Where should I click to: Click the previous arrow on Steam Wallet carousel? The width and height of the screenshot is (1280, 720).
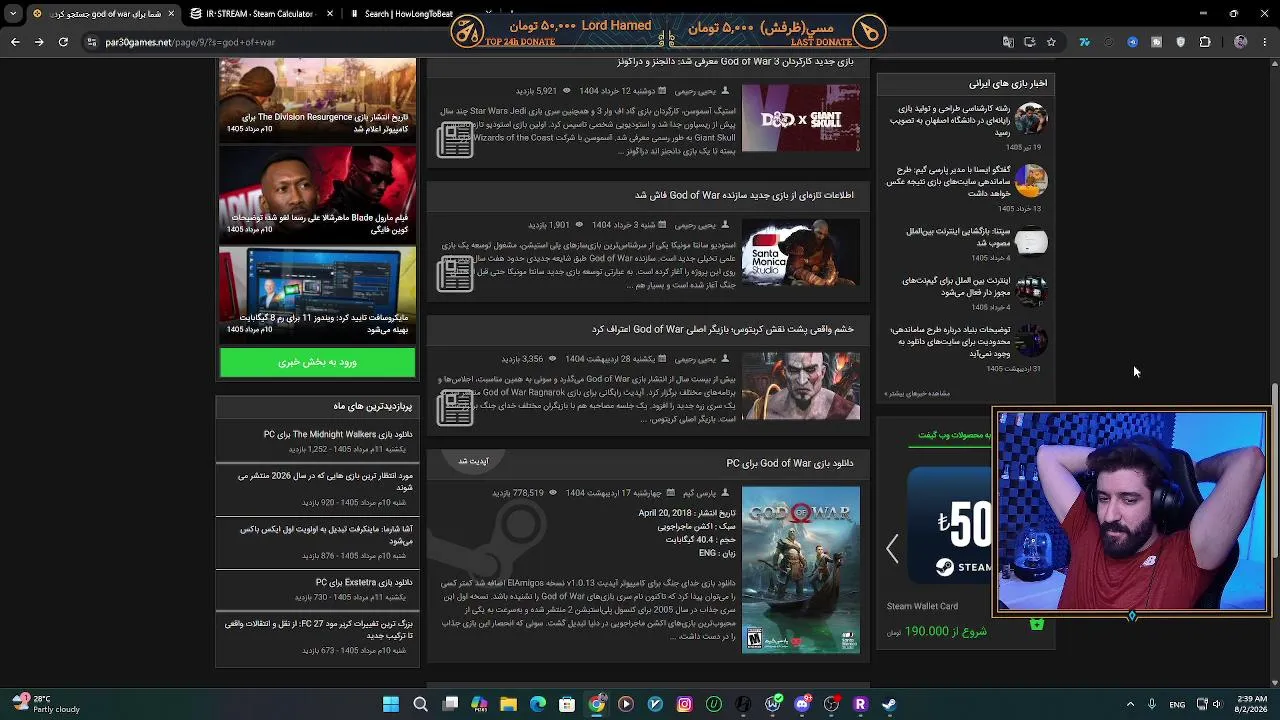[893, 548]
